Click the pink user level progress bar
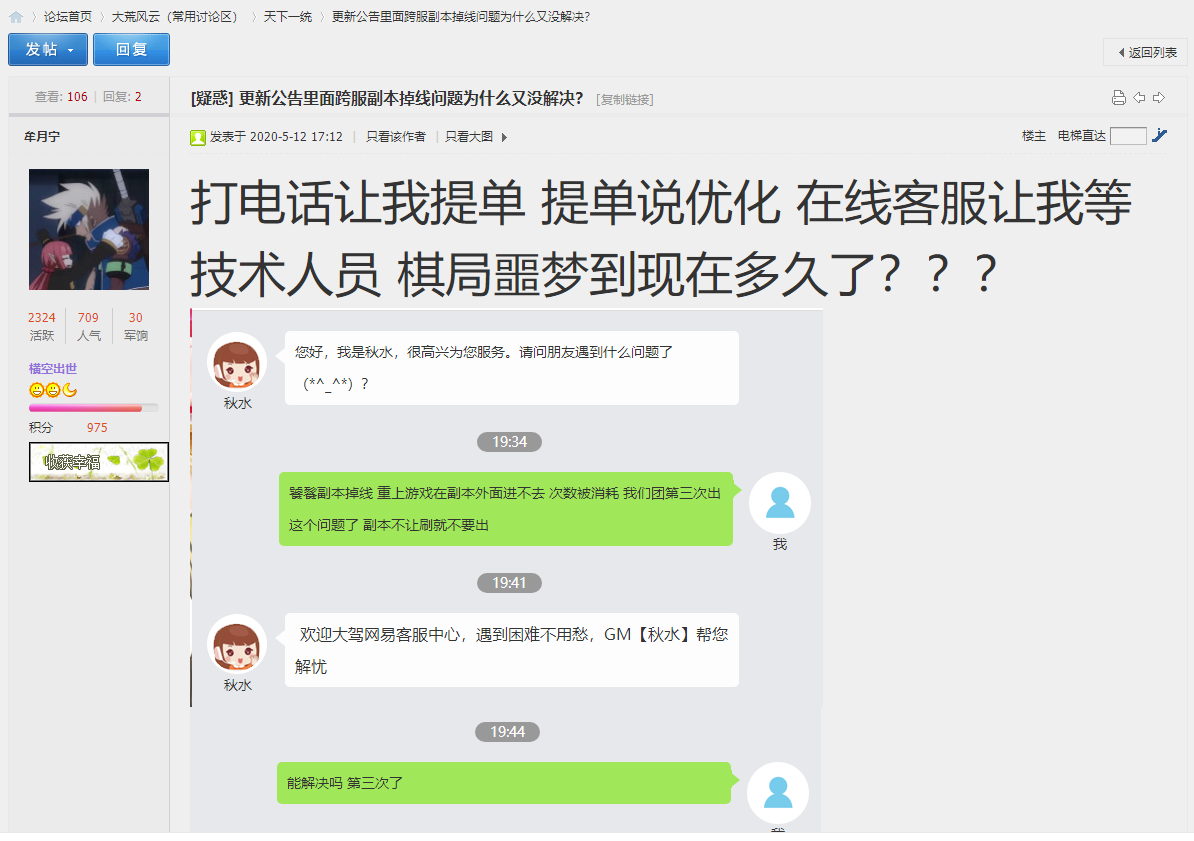1194x841 pixels. coord(94,408)
